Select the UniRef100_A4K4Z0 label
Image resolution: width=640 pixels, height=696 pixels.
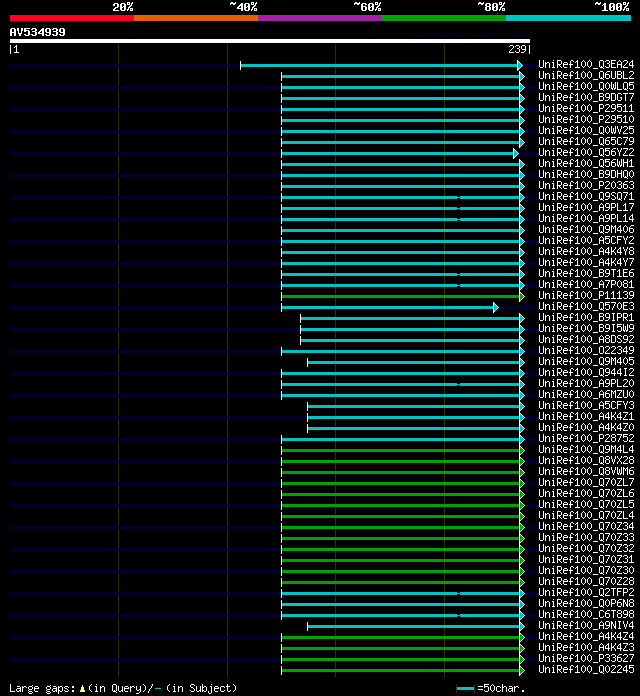click(x=586, y=427)
